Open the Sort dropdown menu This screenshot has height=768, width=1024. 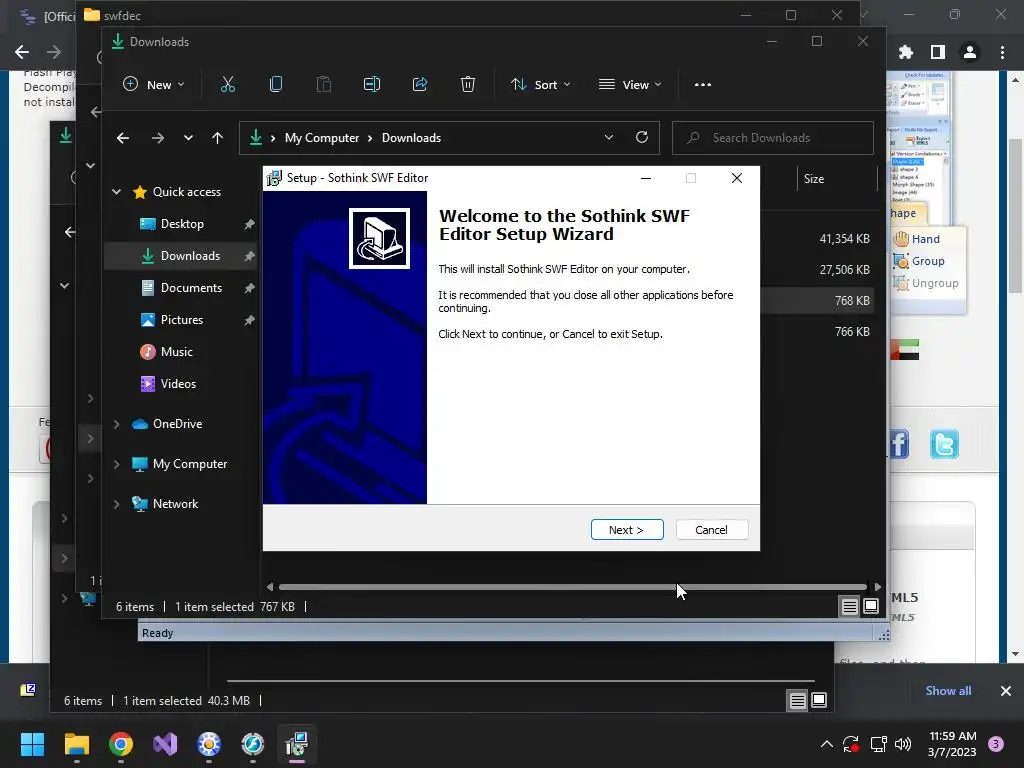(541, 84)
